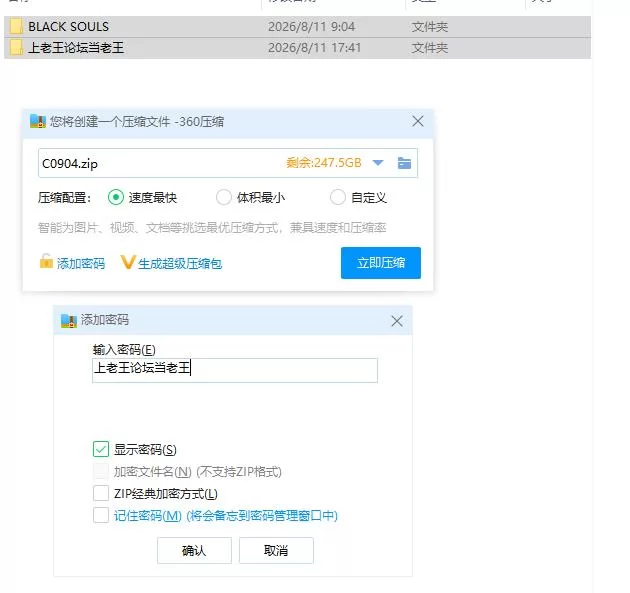Click the 智能为图片、视频 description text

[x=212, y=228]
